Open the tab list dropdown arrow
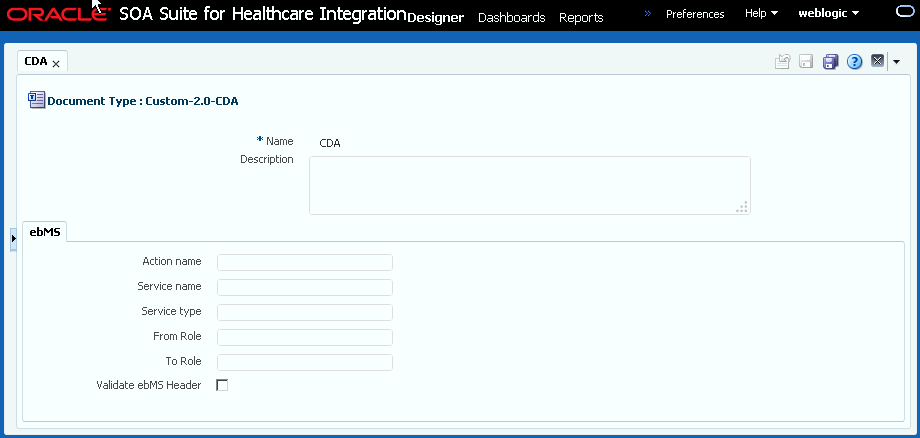The width and height of the screenshot is (920, 438). coord(896,62)
